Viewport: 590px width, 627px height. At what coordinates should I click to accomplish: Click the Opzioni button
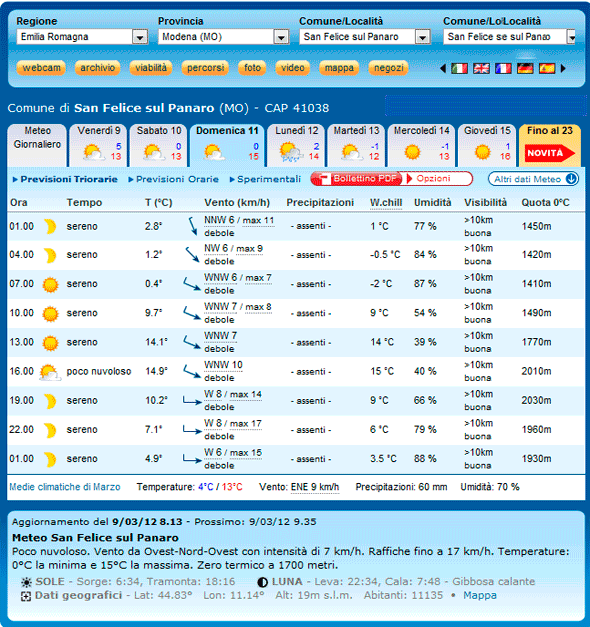tap(437, 179)
